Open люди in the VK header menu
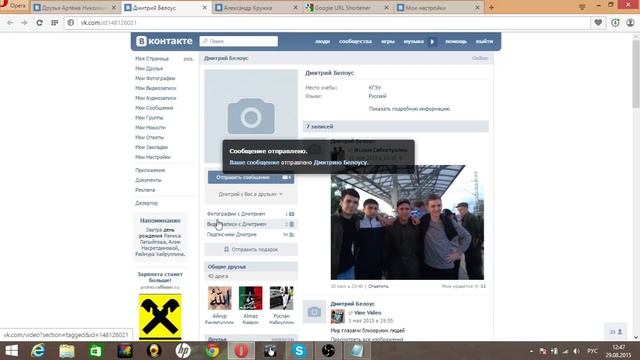This screenshot has width=640, height=360. pyautogui.click(x=322, y=41)
